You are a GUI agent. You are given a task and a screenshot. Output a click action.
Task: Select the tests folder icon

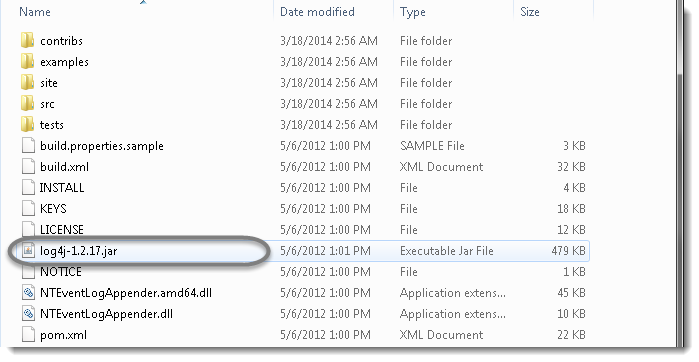pos(28,124)
